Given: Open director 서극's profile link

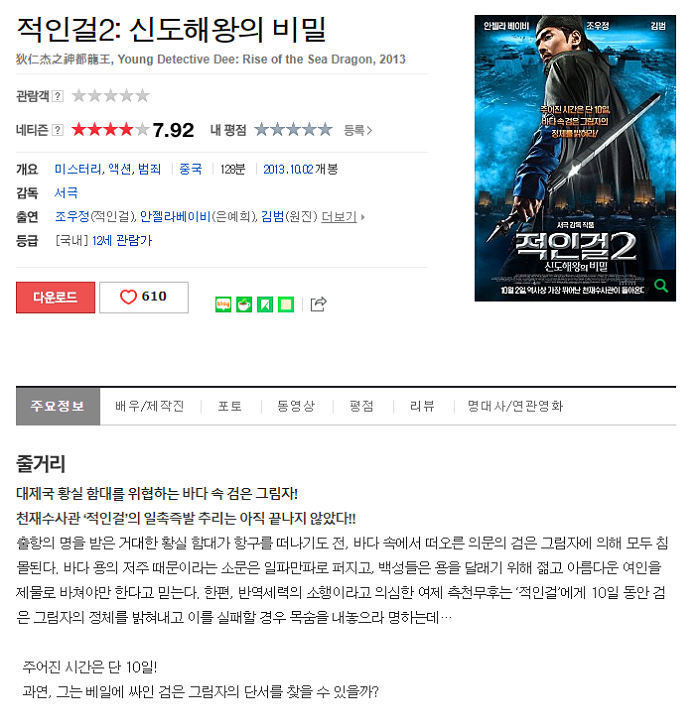Looking at the screenshot, I should 66,192.
